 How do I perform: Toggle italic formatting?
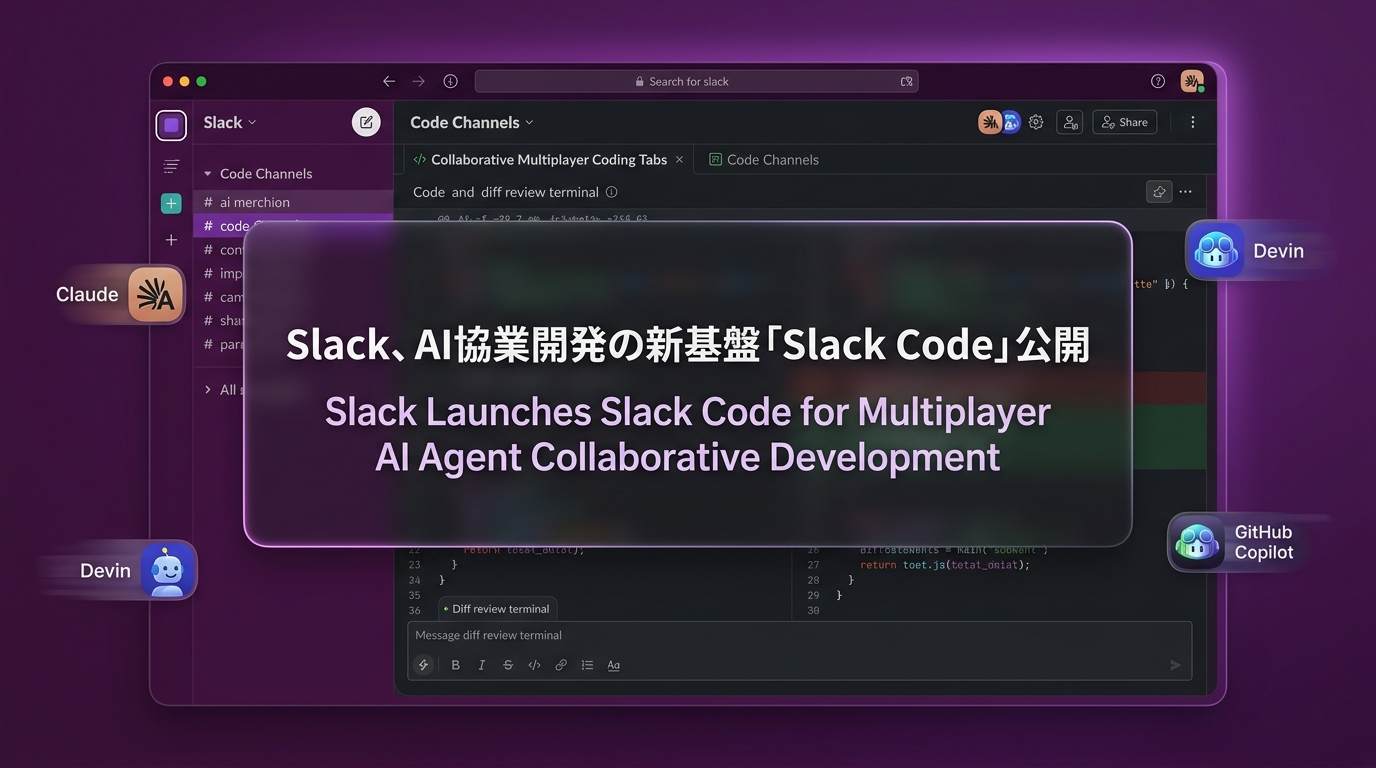482,665
